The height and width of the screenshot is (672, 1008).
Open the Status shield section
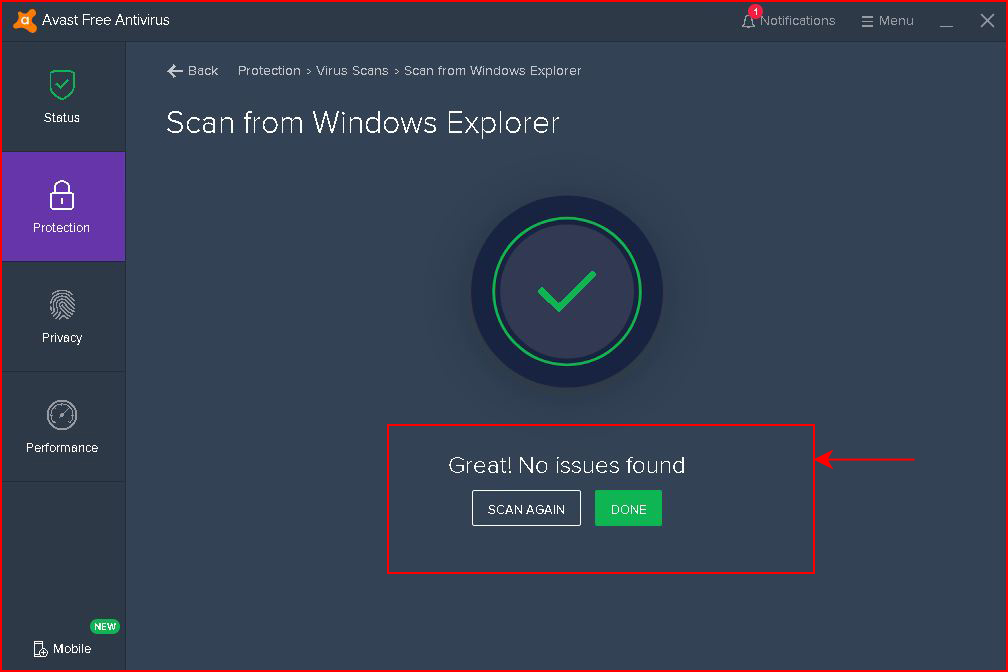[x=62, y=97]
